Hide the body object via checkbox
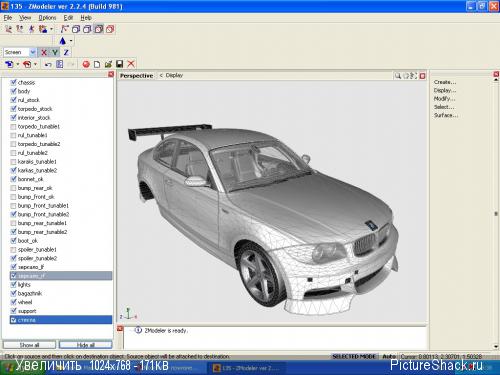 pyautogui.click(x=13, y=91)
